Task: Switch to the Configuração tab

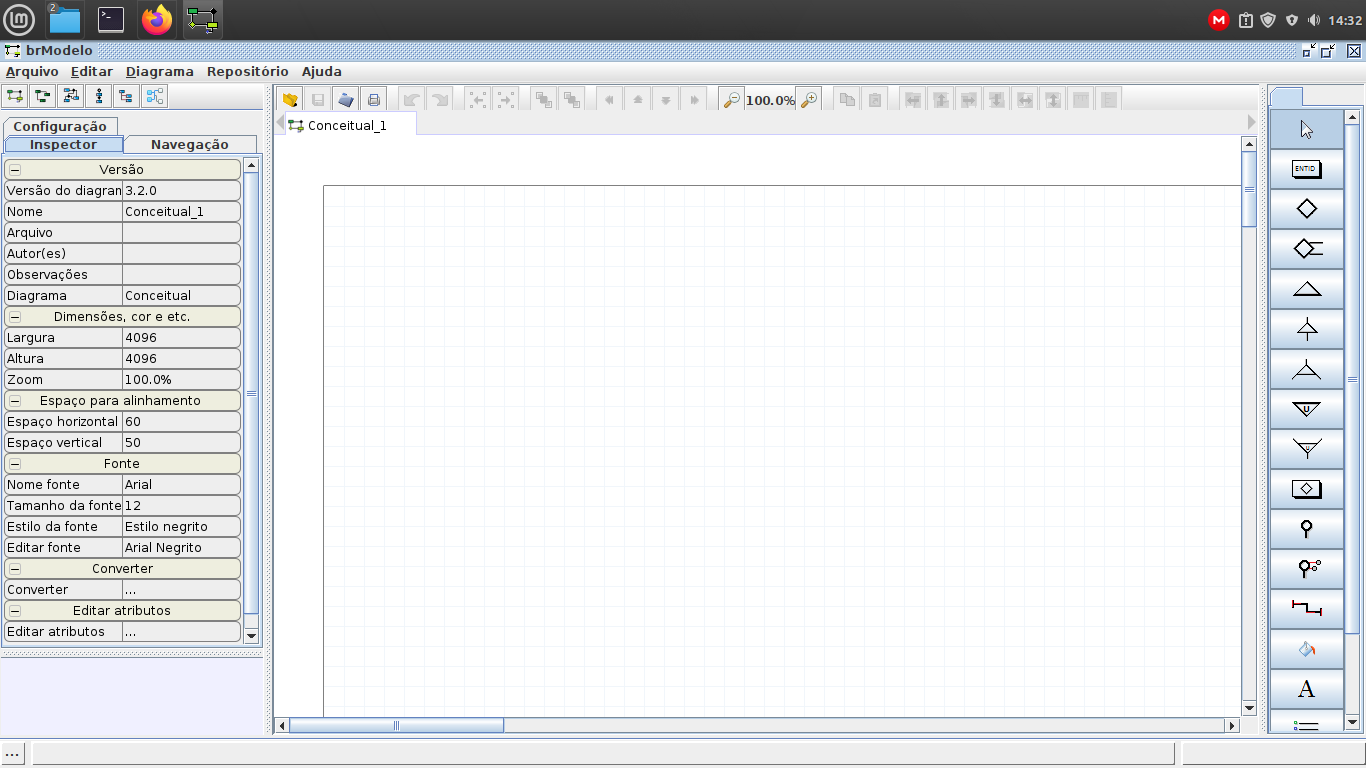Action: (x=60, y=126)
